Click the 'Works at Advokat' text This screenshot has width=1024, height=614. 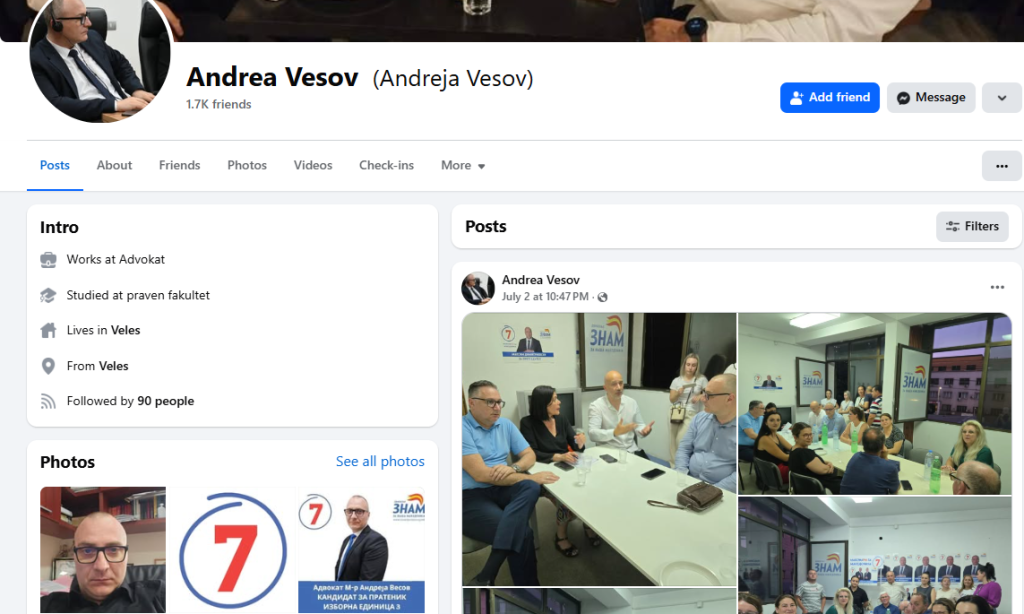[116, 259]
